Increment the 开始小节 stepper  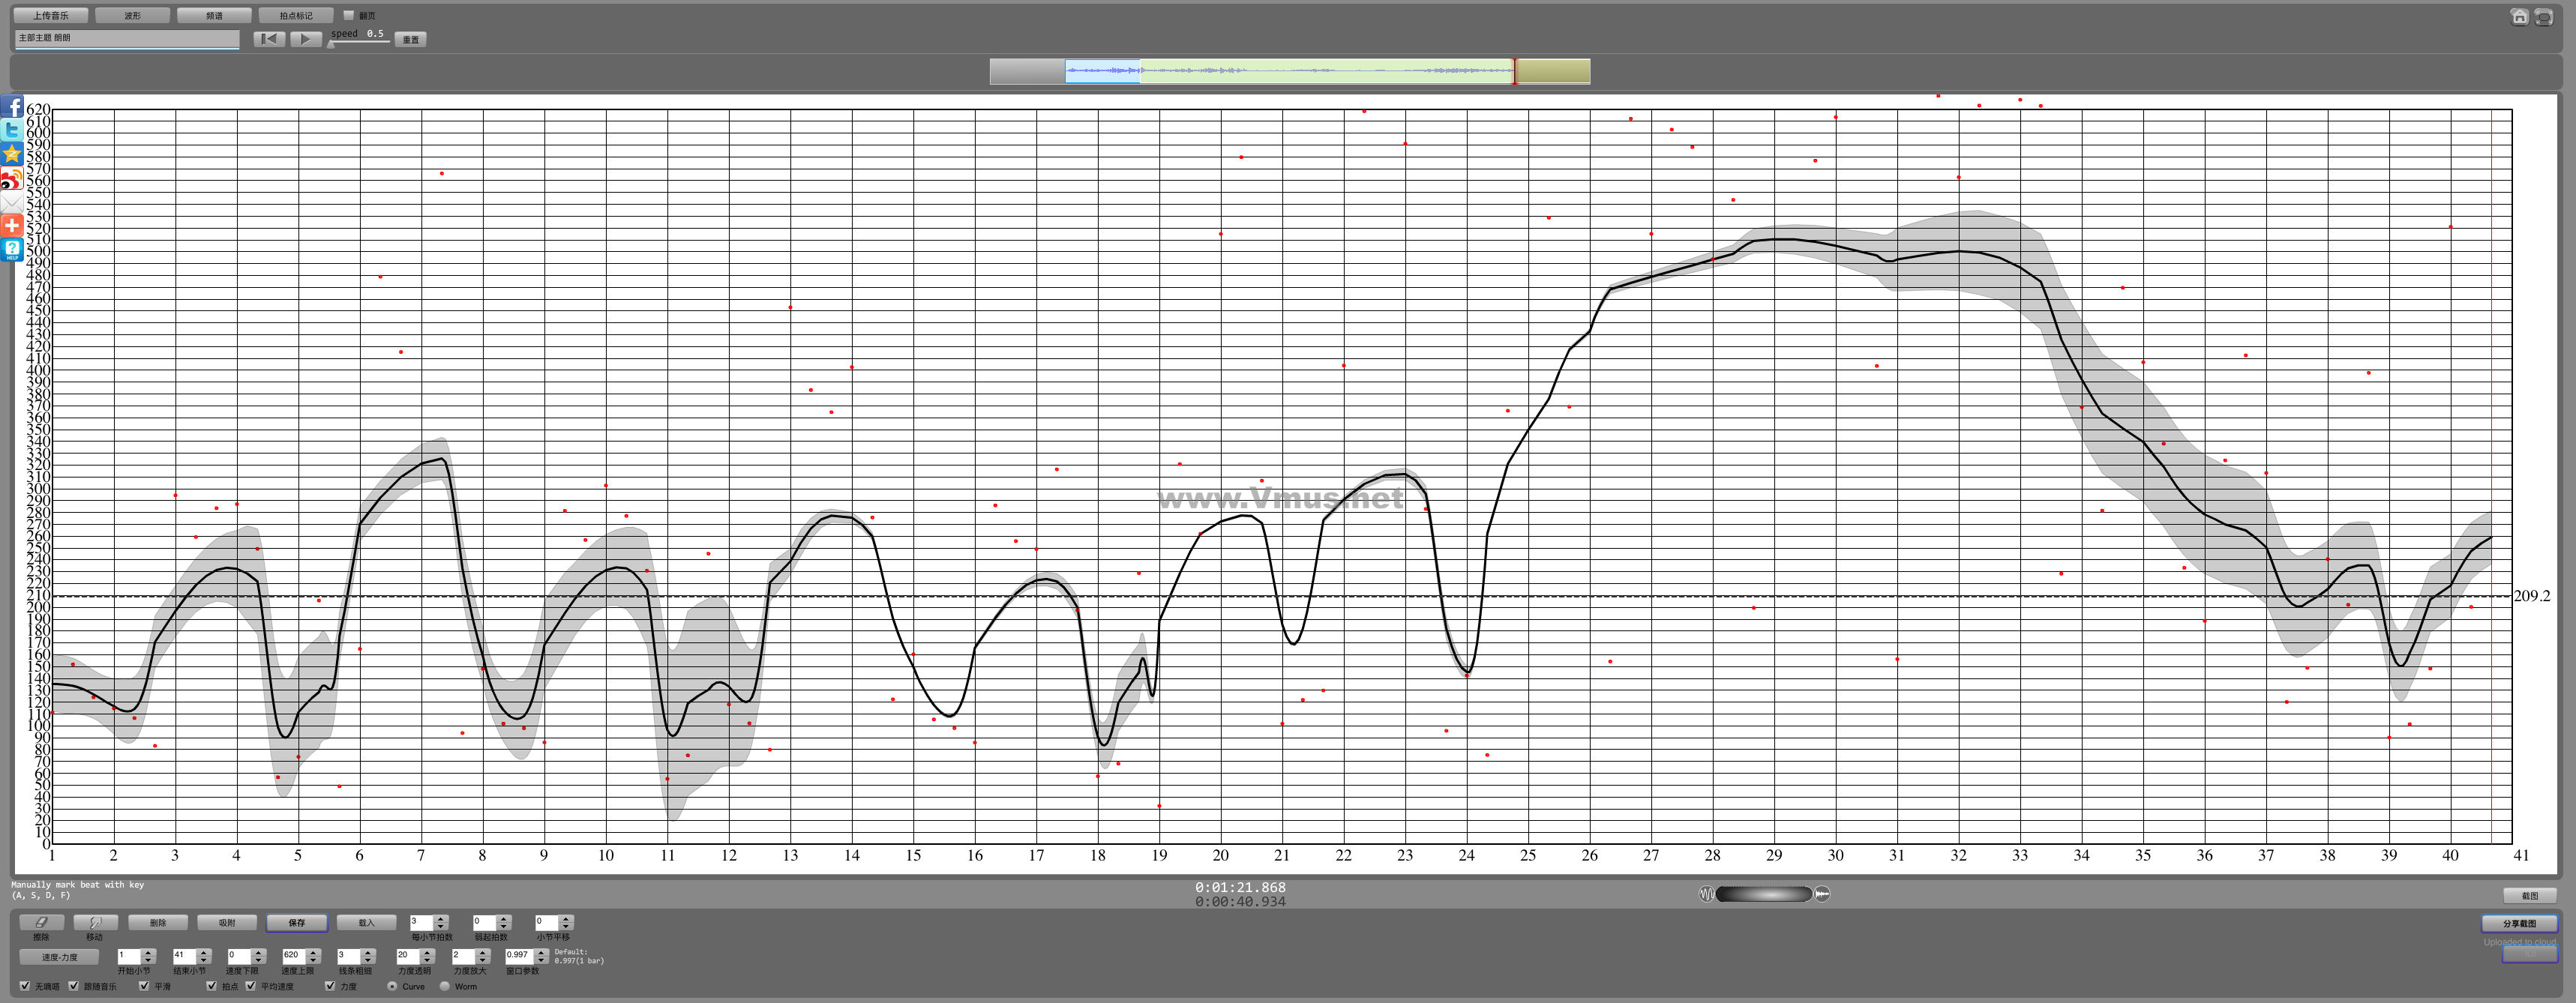[x=148, y=953]
